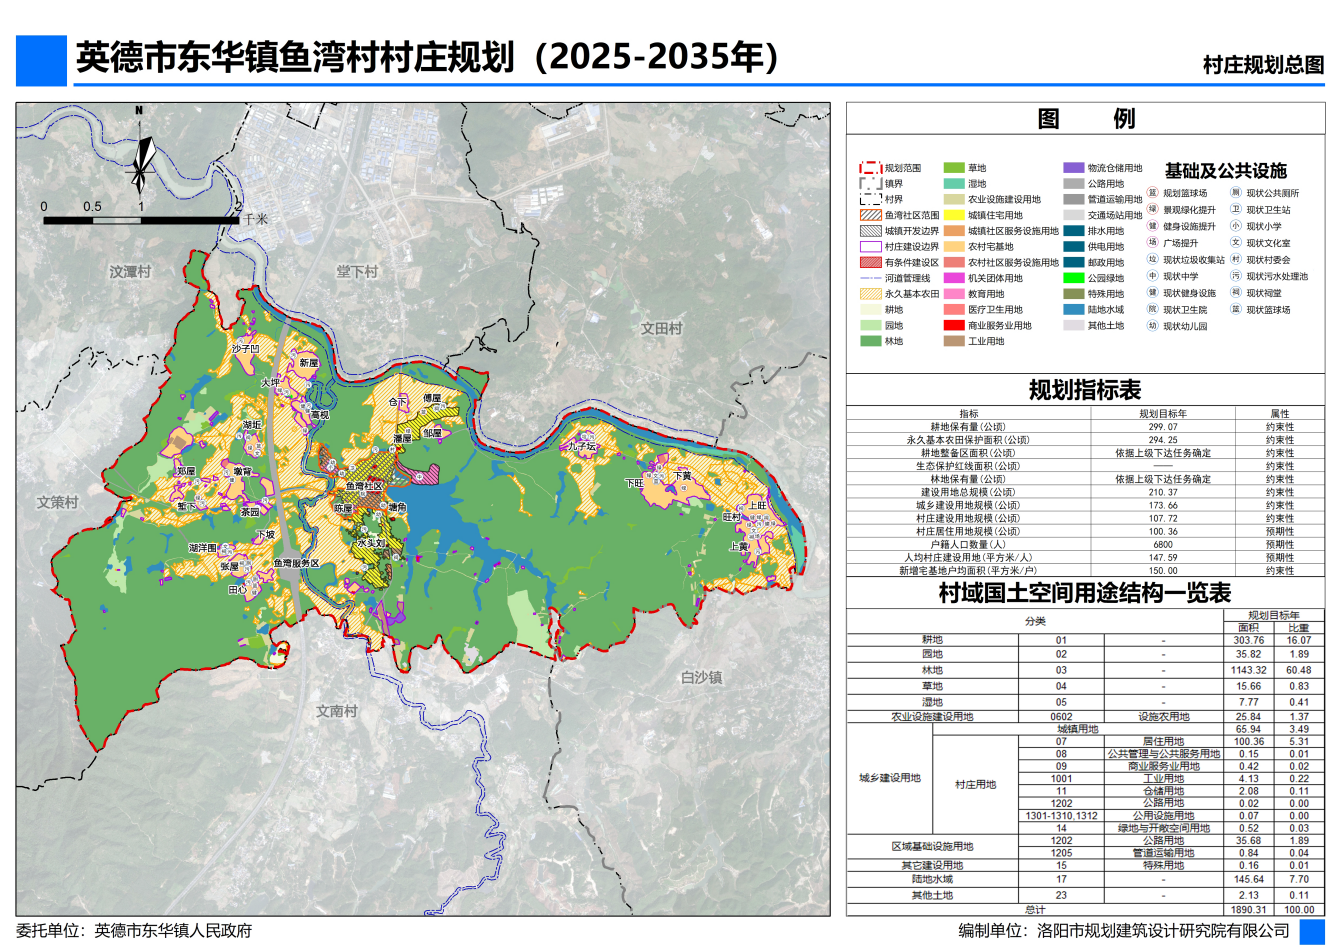
Task: Select the 现状村委会 legend icon
Action: point(1236,259)
